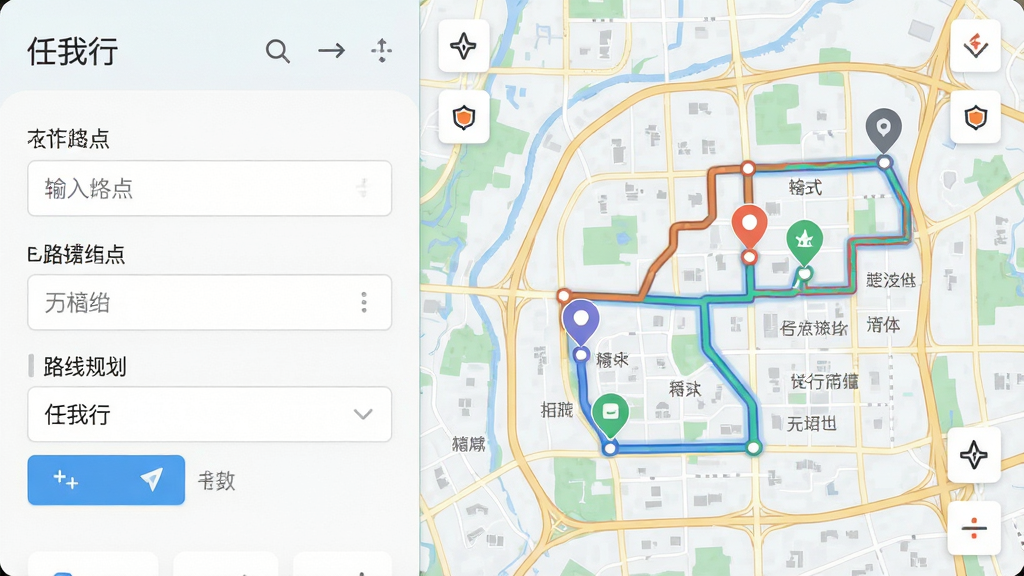Click the route dot beneath the green square pin
The width and height of the screenshot is (1024, 576).
point(609,449)
